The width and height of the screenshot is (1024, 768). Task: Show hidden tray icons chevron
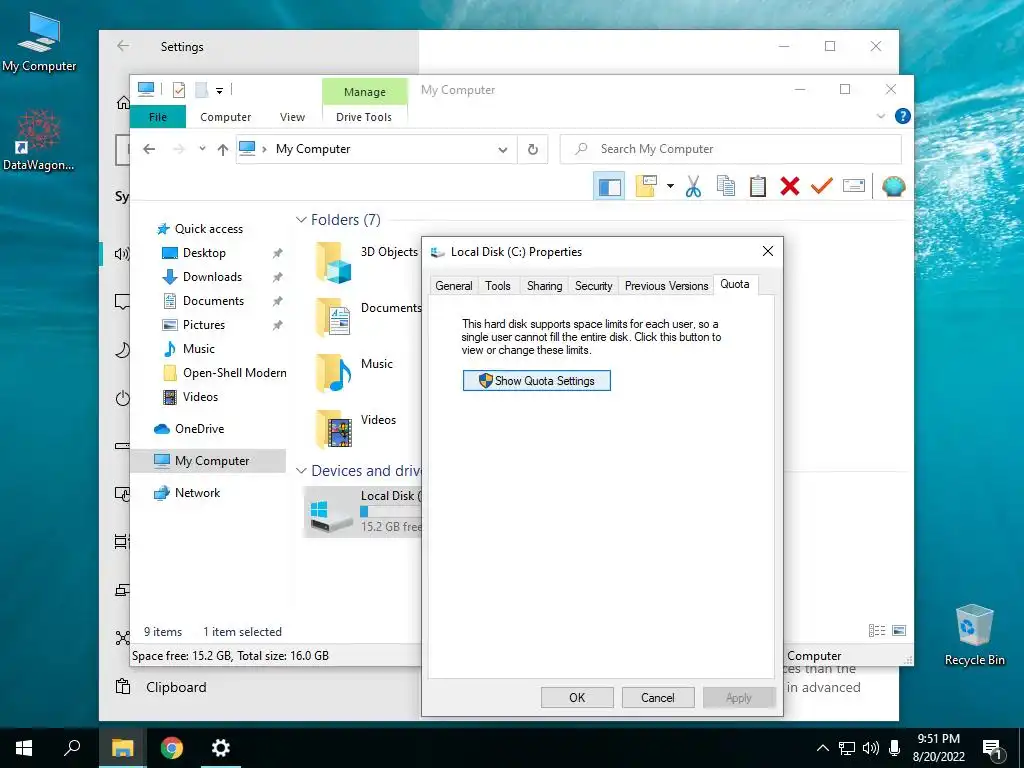[823, 748]
